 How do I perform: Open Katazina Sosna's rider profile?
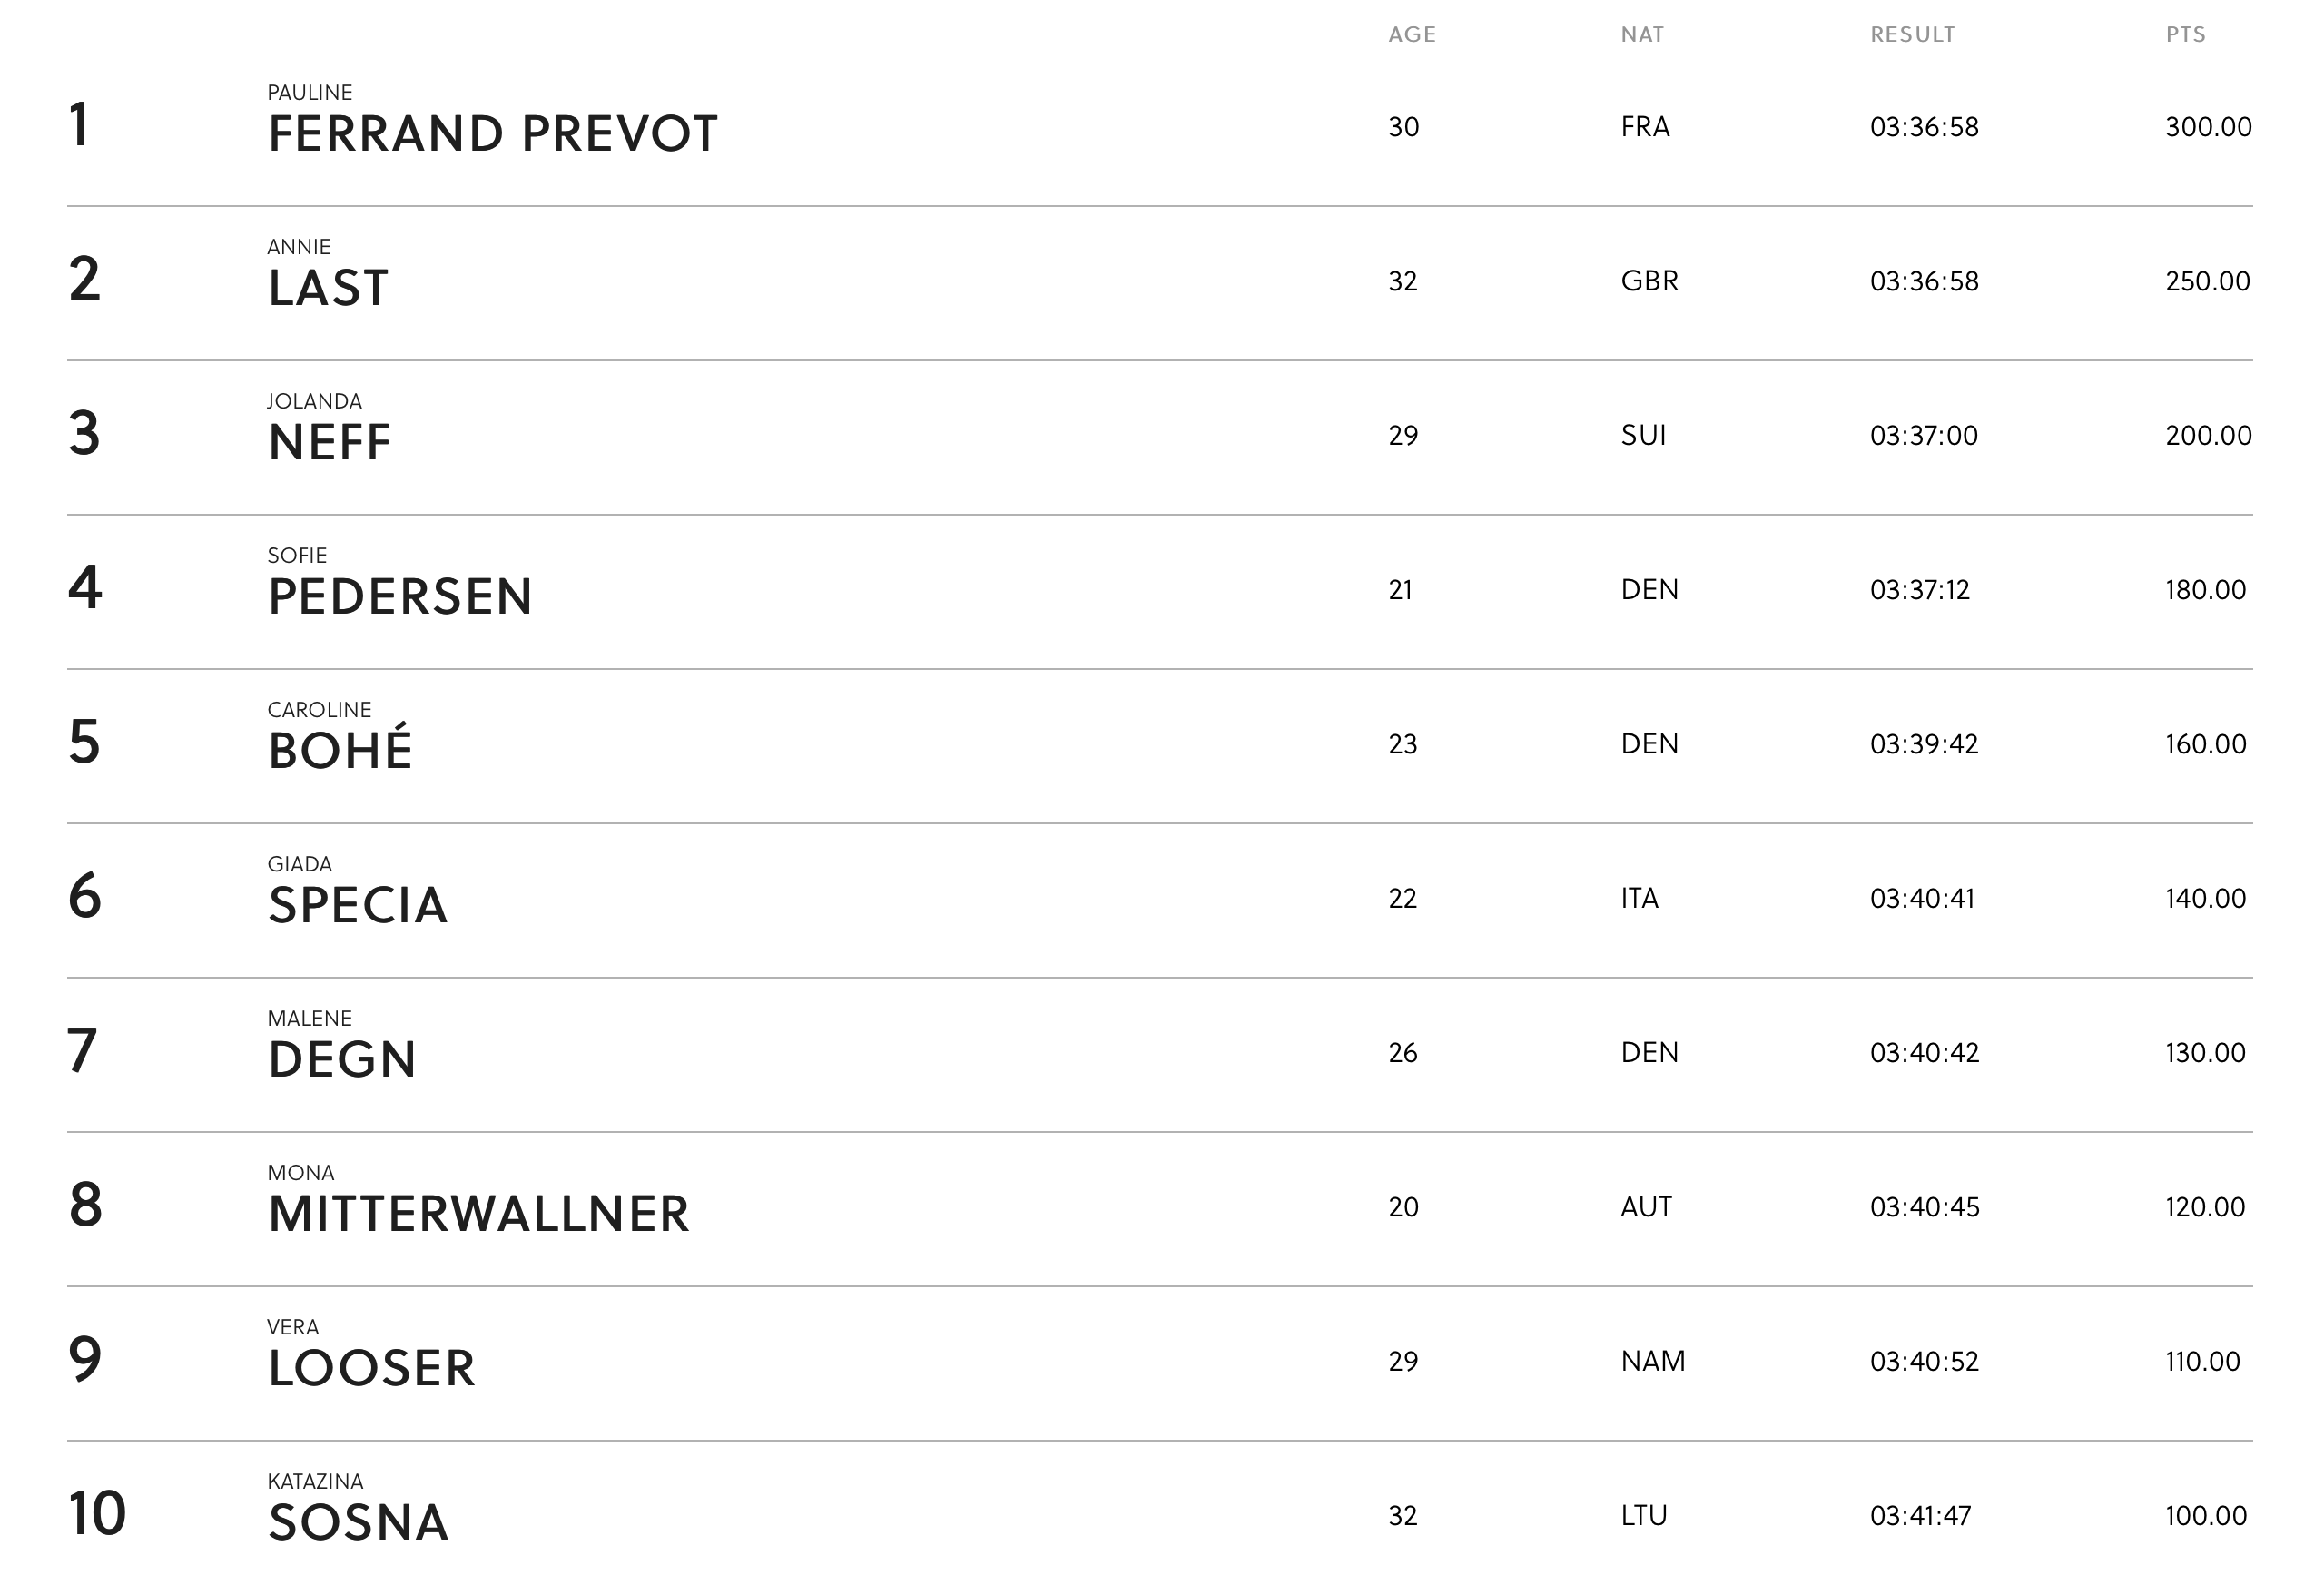(x=358, y=1522)
